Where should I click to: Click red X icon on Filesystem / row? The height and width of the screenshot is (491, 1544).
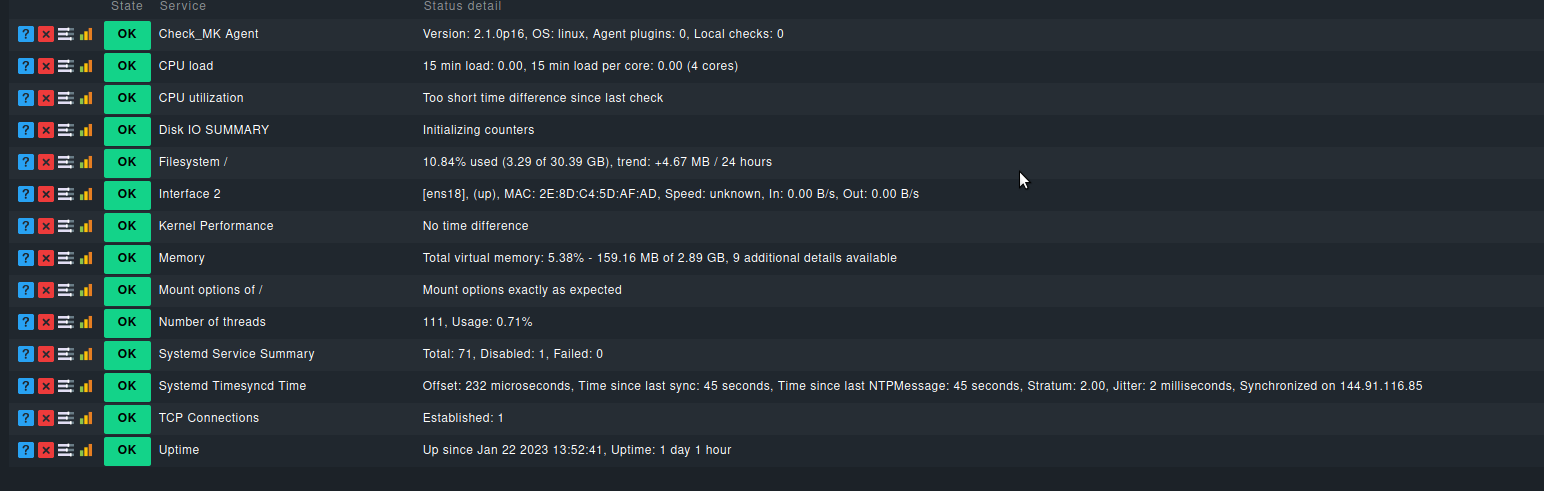(46, 162)
